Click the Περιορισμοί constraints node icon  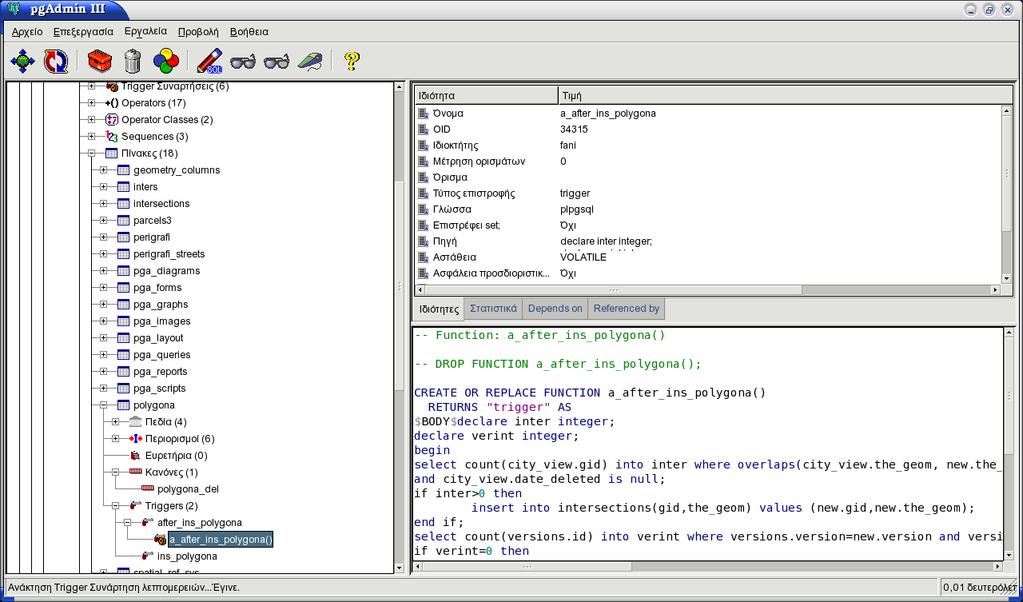[x=136, y=439]
